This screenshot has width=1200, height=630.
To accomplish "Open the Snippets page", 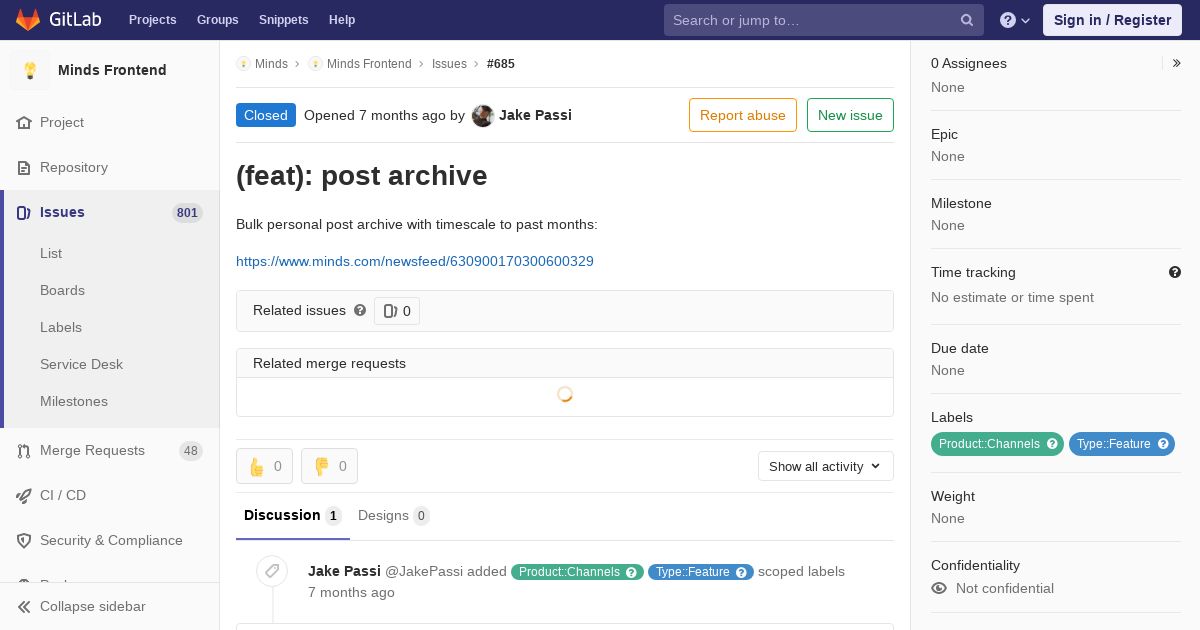I will click(x=283, y=19).
